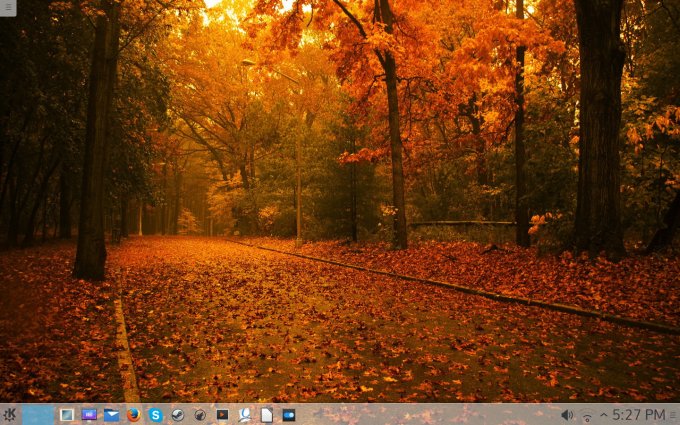Open the desktop toolbox menu in the top-left corner
Viewport: 680px width, 425px height.
(8, 7)
